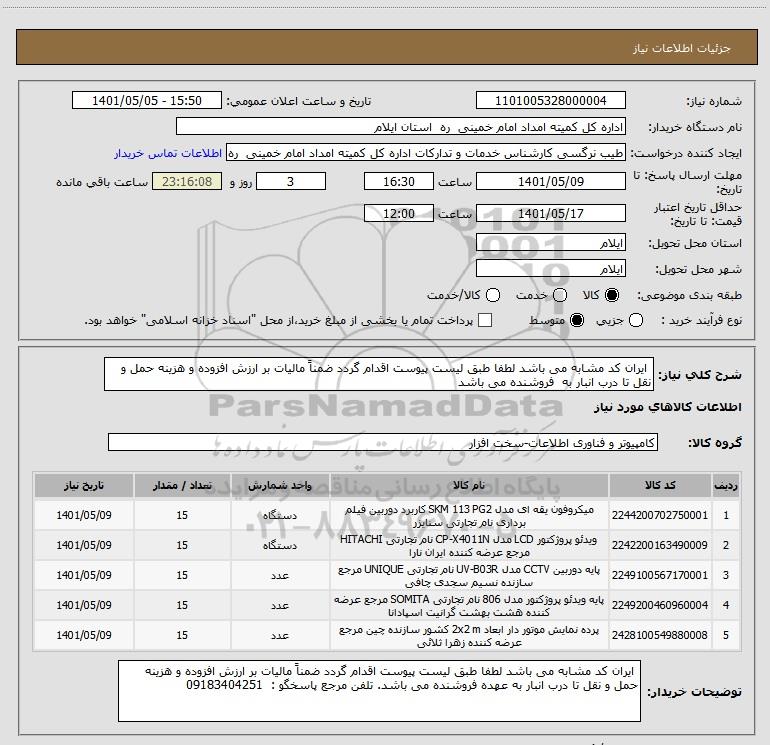The height and width of the screenshot is (745, 770).
Task: Click the validity time 12:00 field
Action: coord(399,213)
